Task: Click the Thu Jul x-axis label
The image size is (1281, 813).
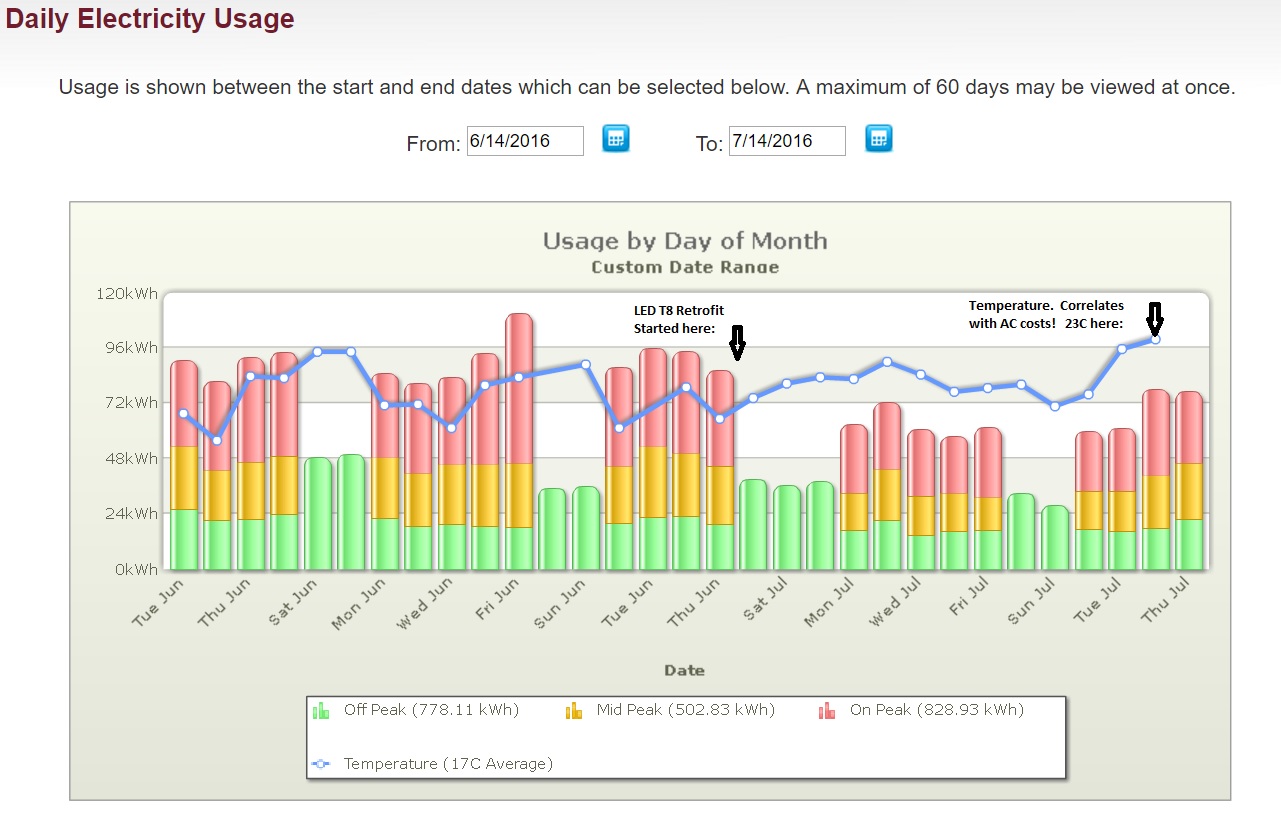Action: (x=1166, y=600)
